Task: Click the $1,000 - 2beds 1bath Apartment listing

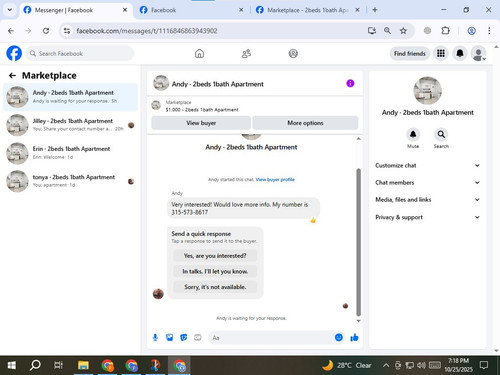Action: [x=202, y=109]
